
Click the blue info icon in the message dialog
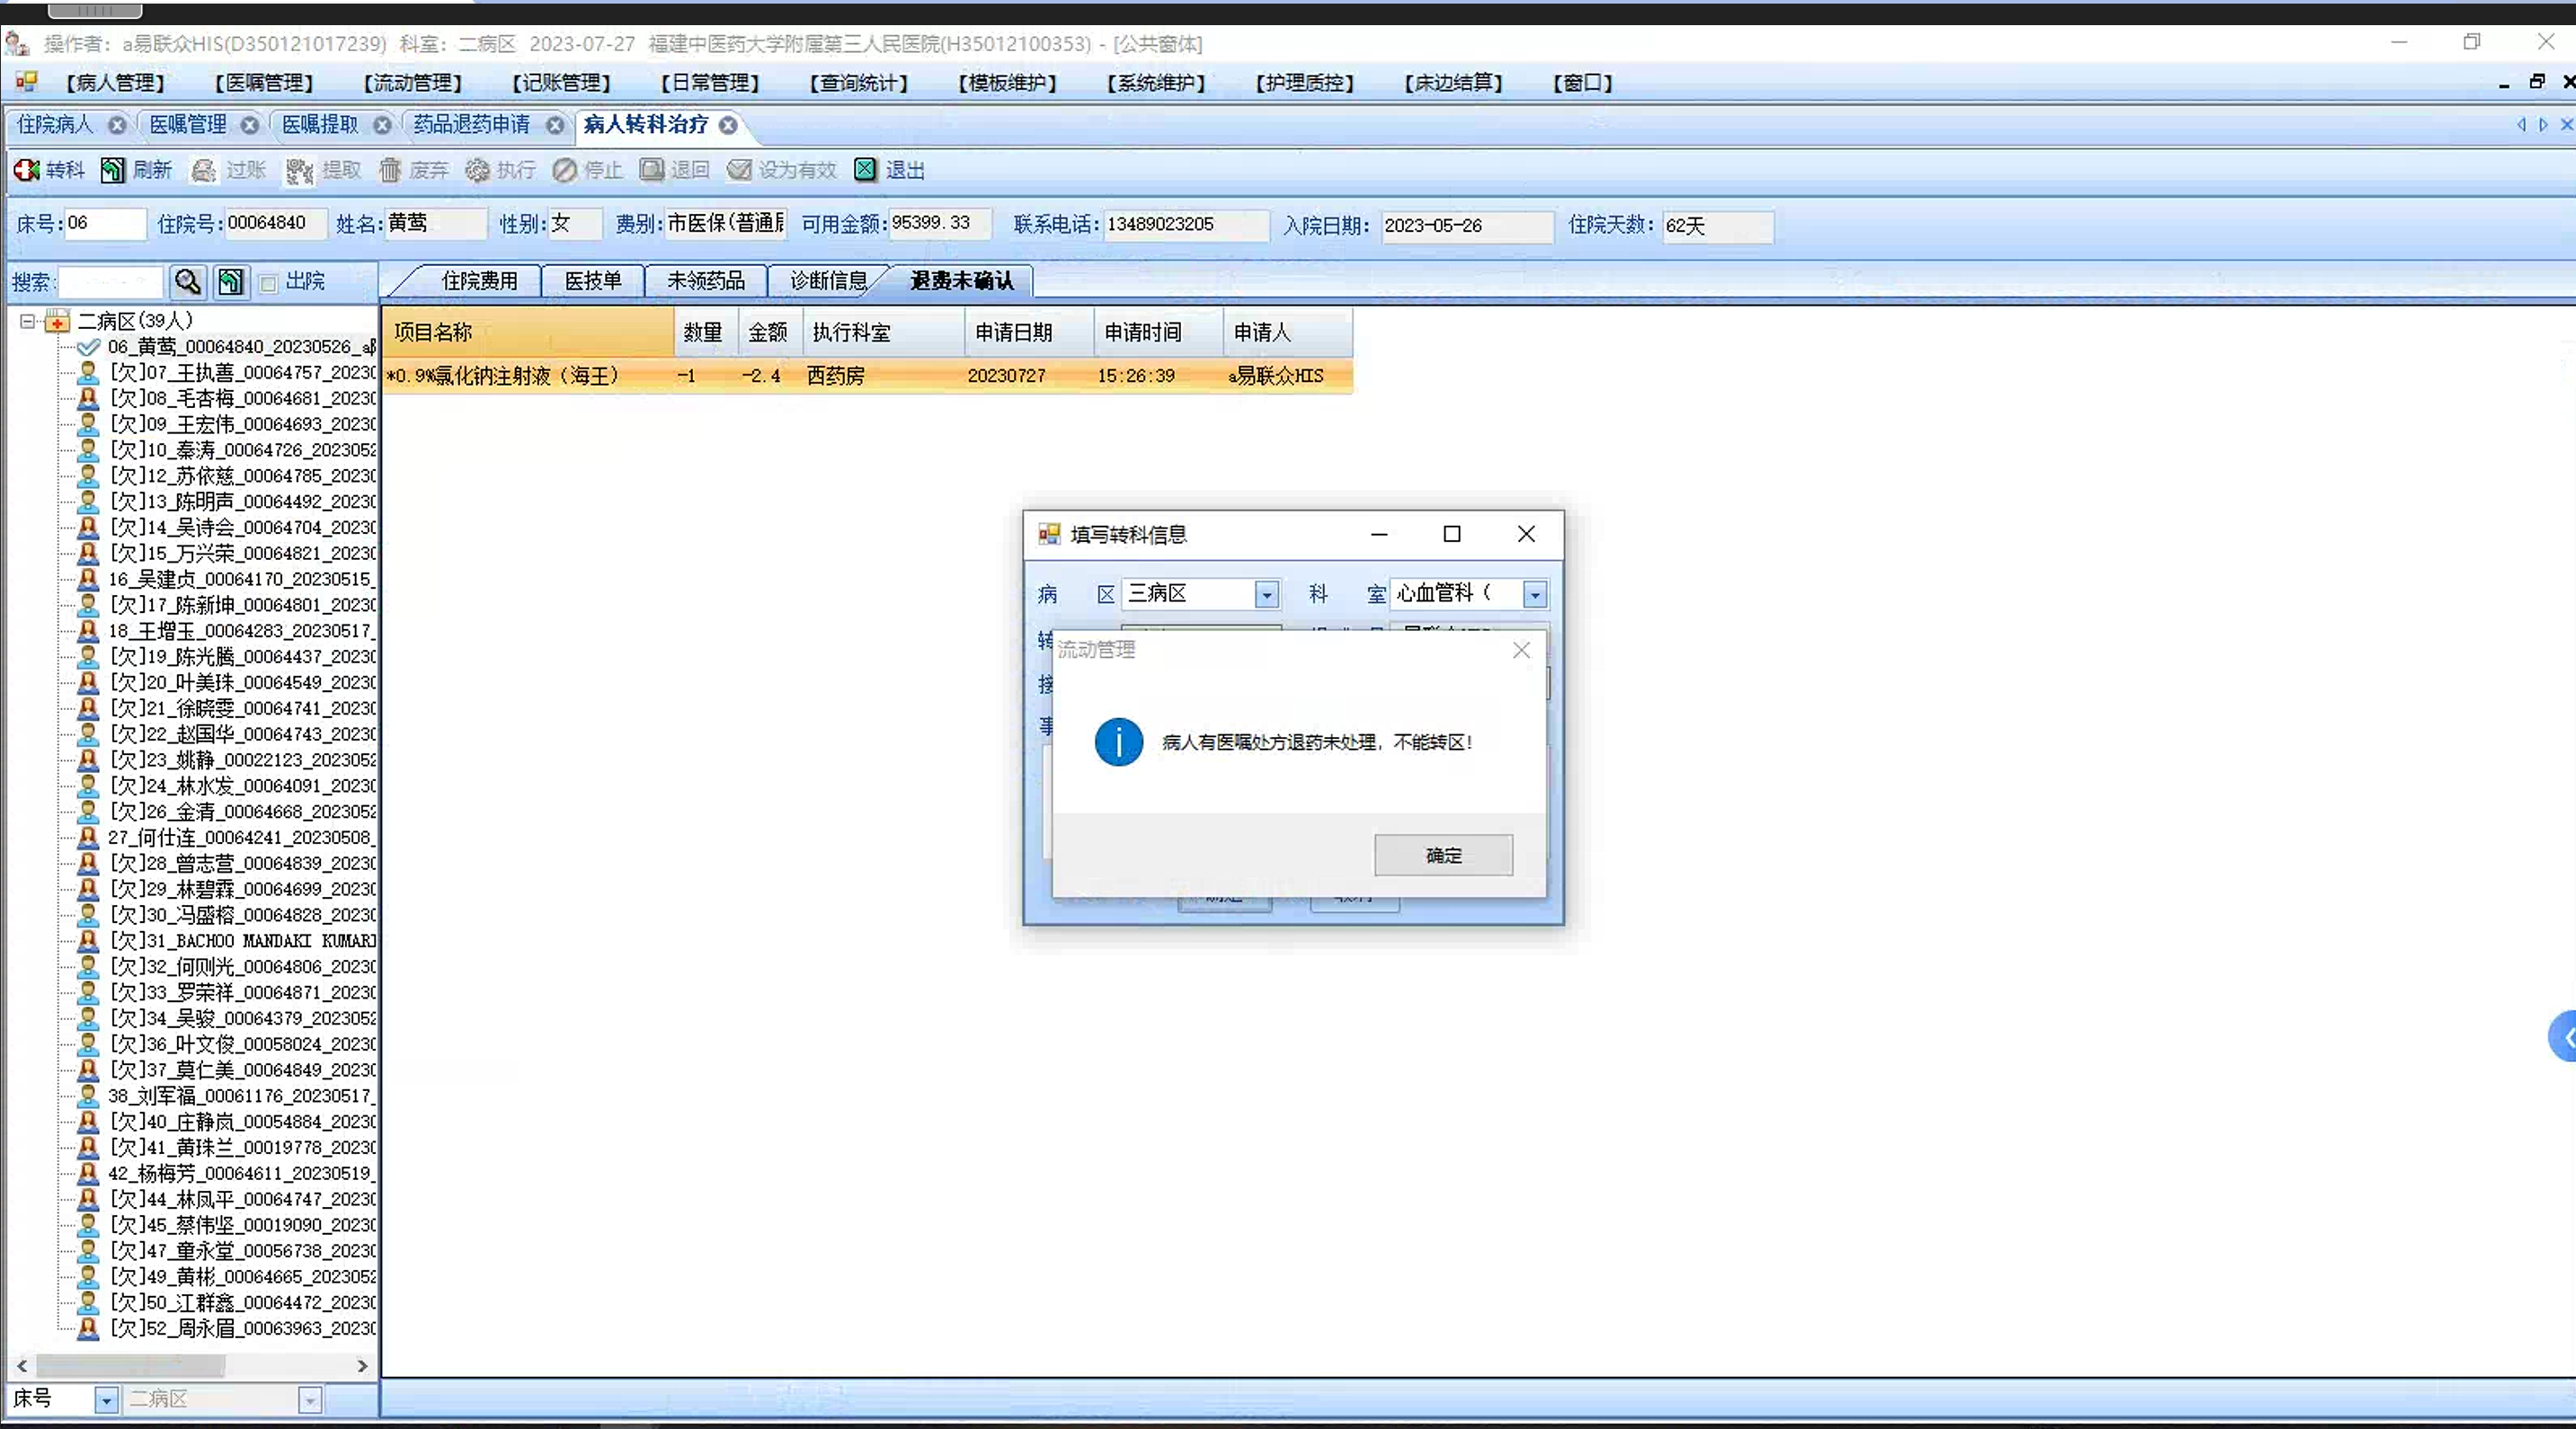1118,742
